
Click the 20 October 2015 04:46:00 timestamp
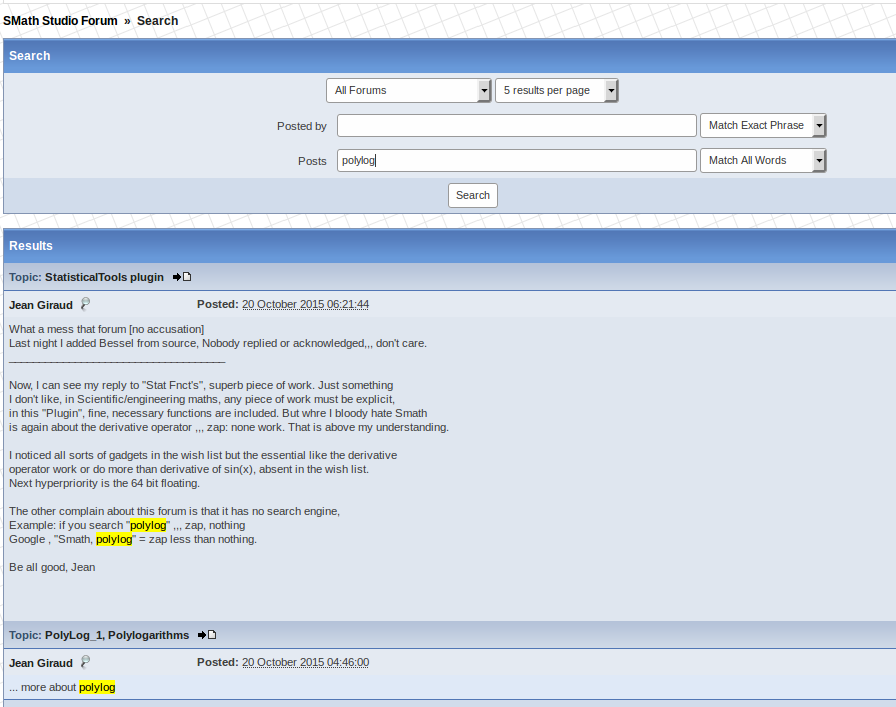(x=305, y=662)
